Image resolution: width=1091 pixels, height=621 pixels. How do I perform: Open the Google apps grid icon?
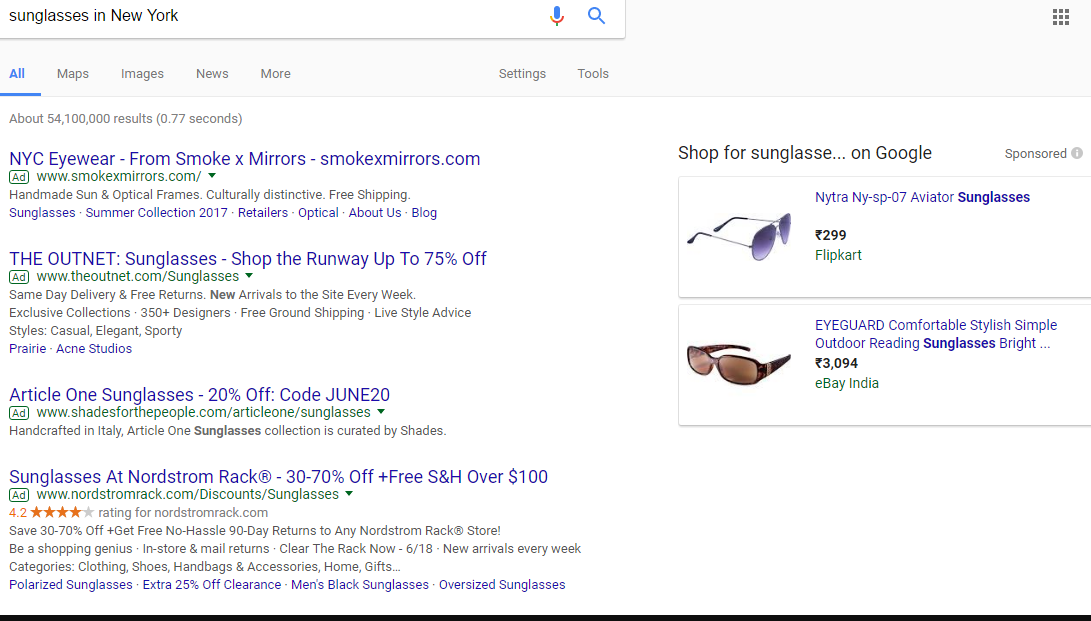1061,17
